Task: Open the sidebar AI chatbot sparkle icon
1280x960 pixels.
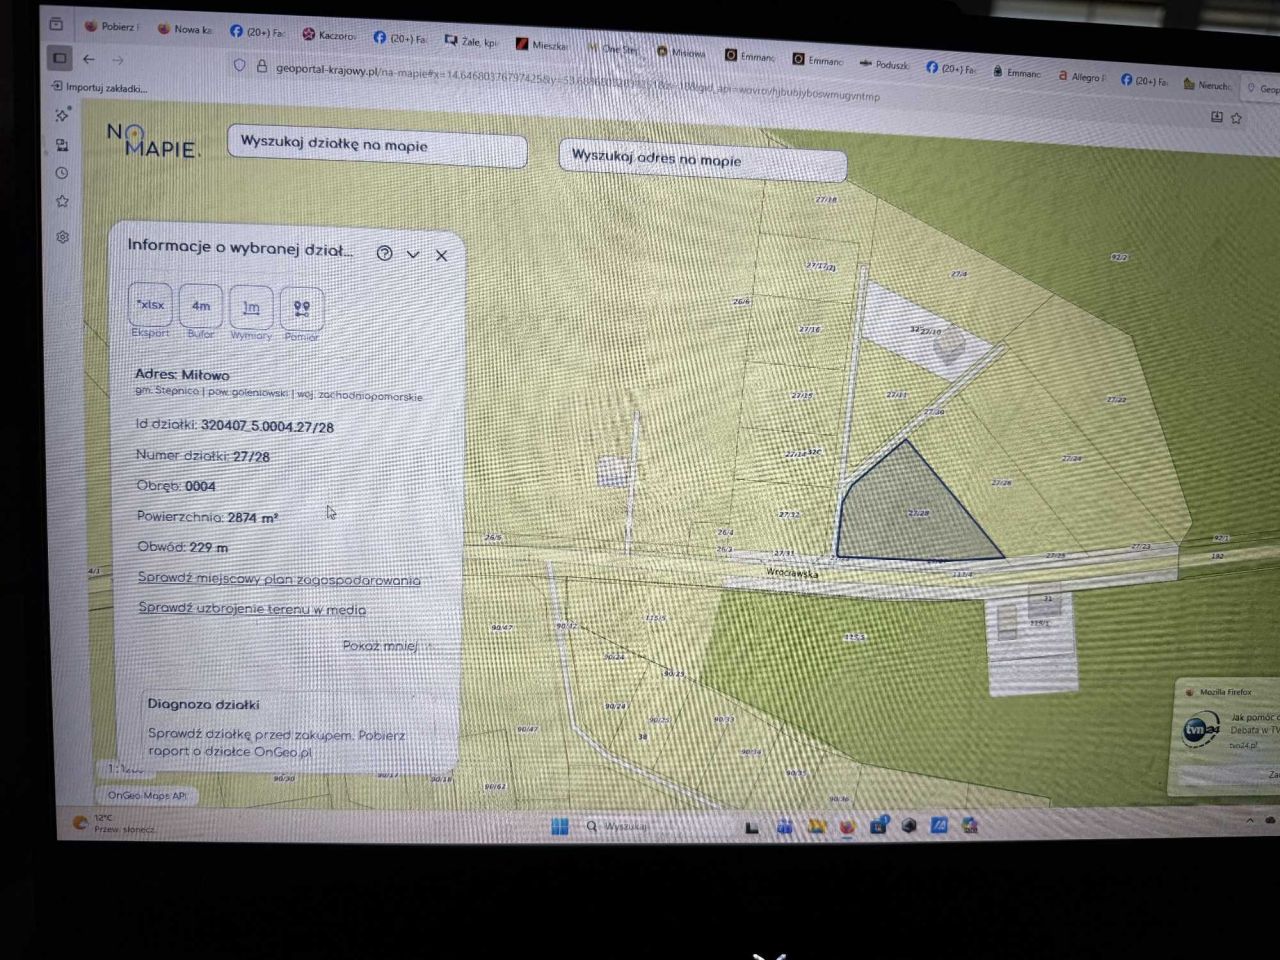Action: 62,115
